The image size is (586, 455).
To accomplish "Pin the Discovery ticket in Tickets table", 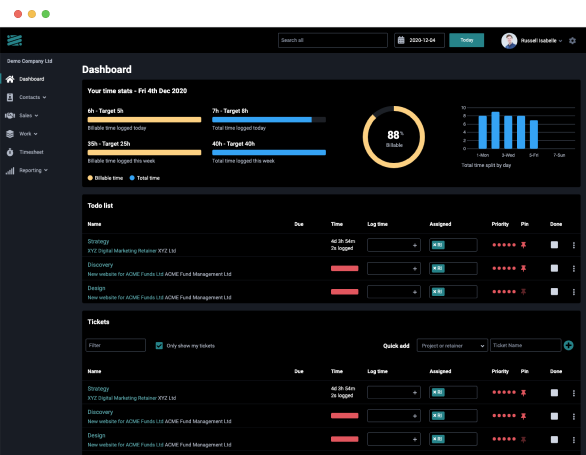I will [x=524, y=416].
